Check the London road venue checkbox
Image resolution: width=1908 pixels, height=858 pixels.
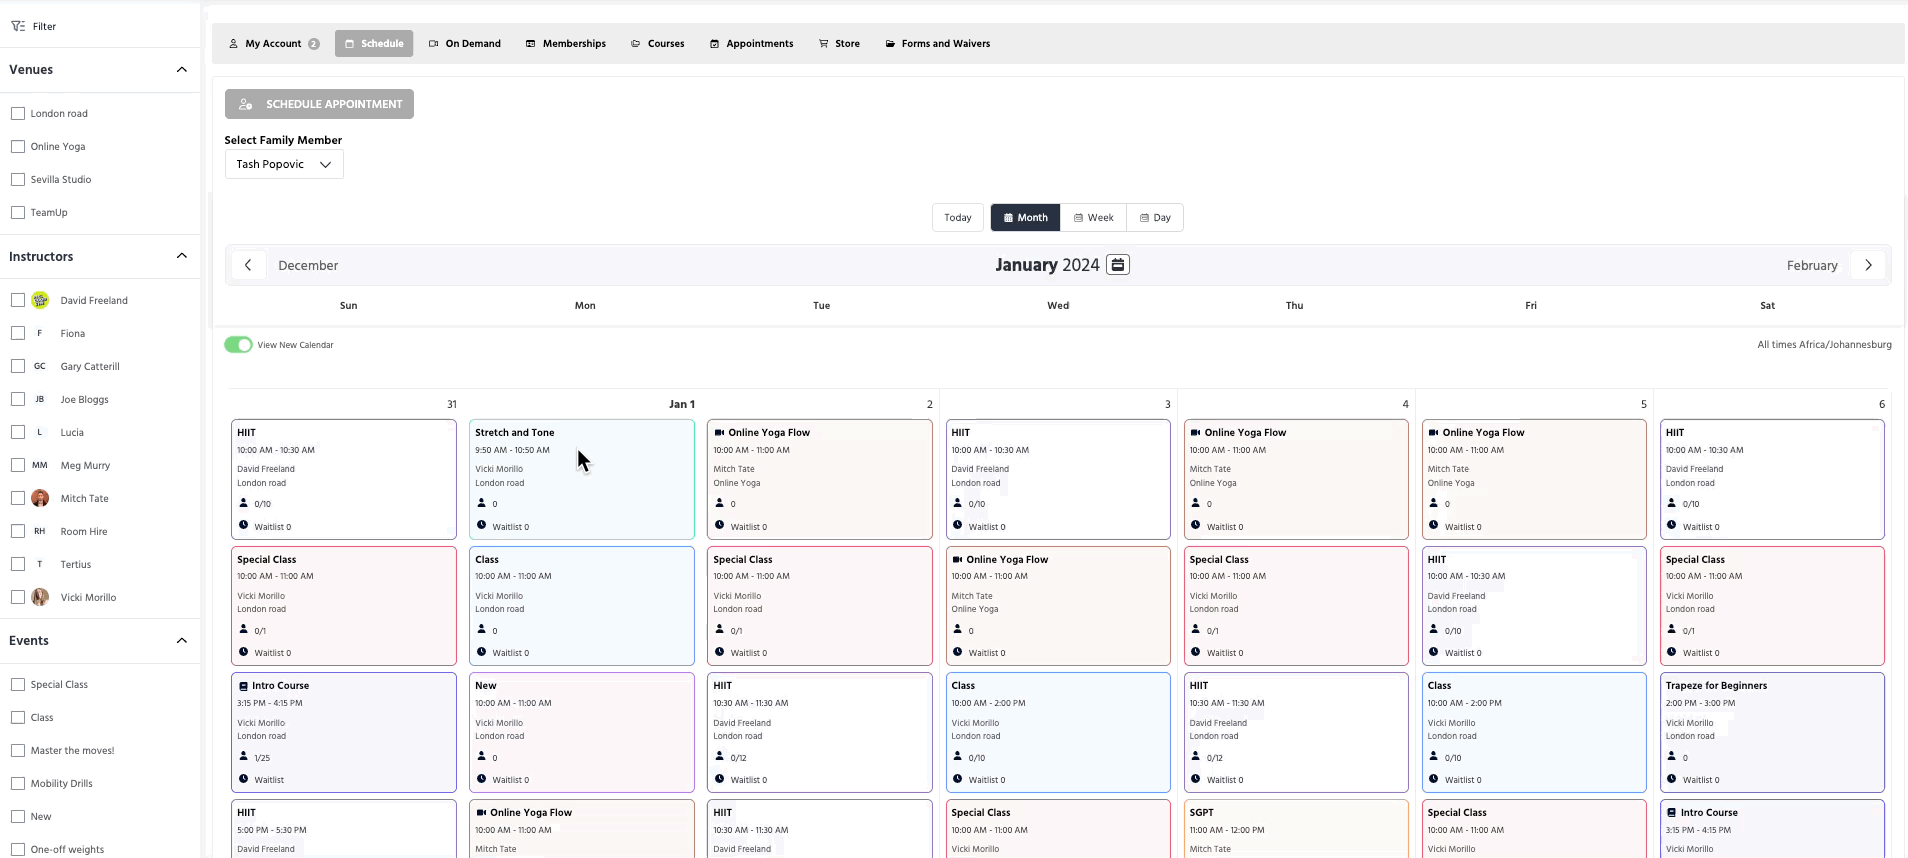[18, 114]
